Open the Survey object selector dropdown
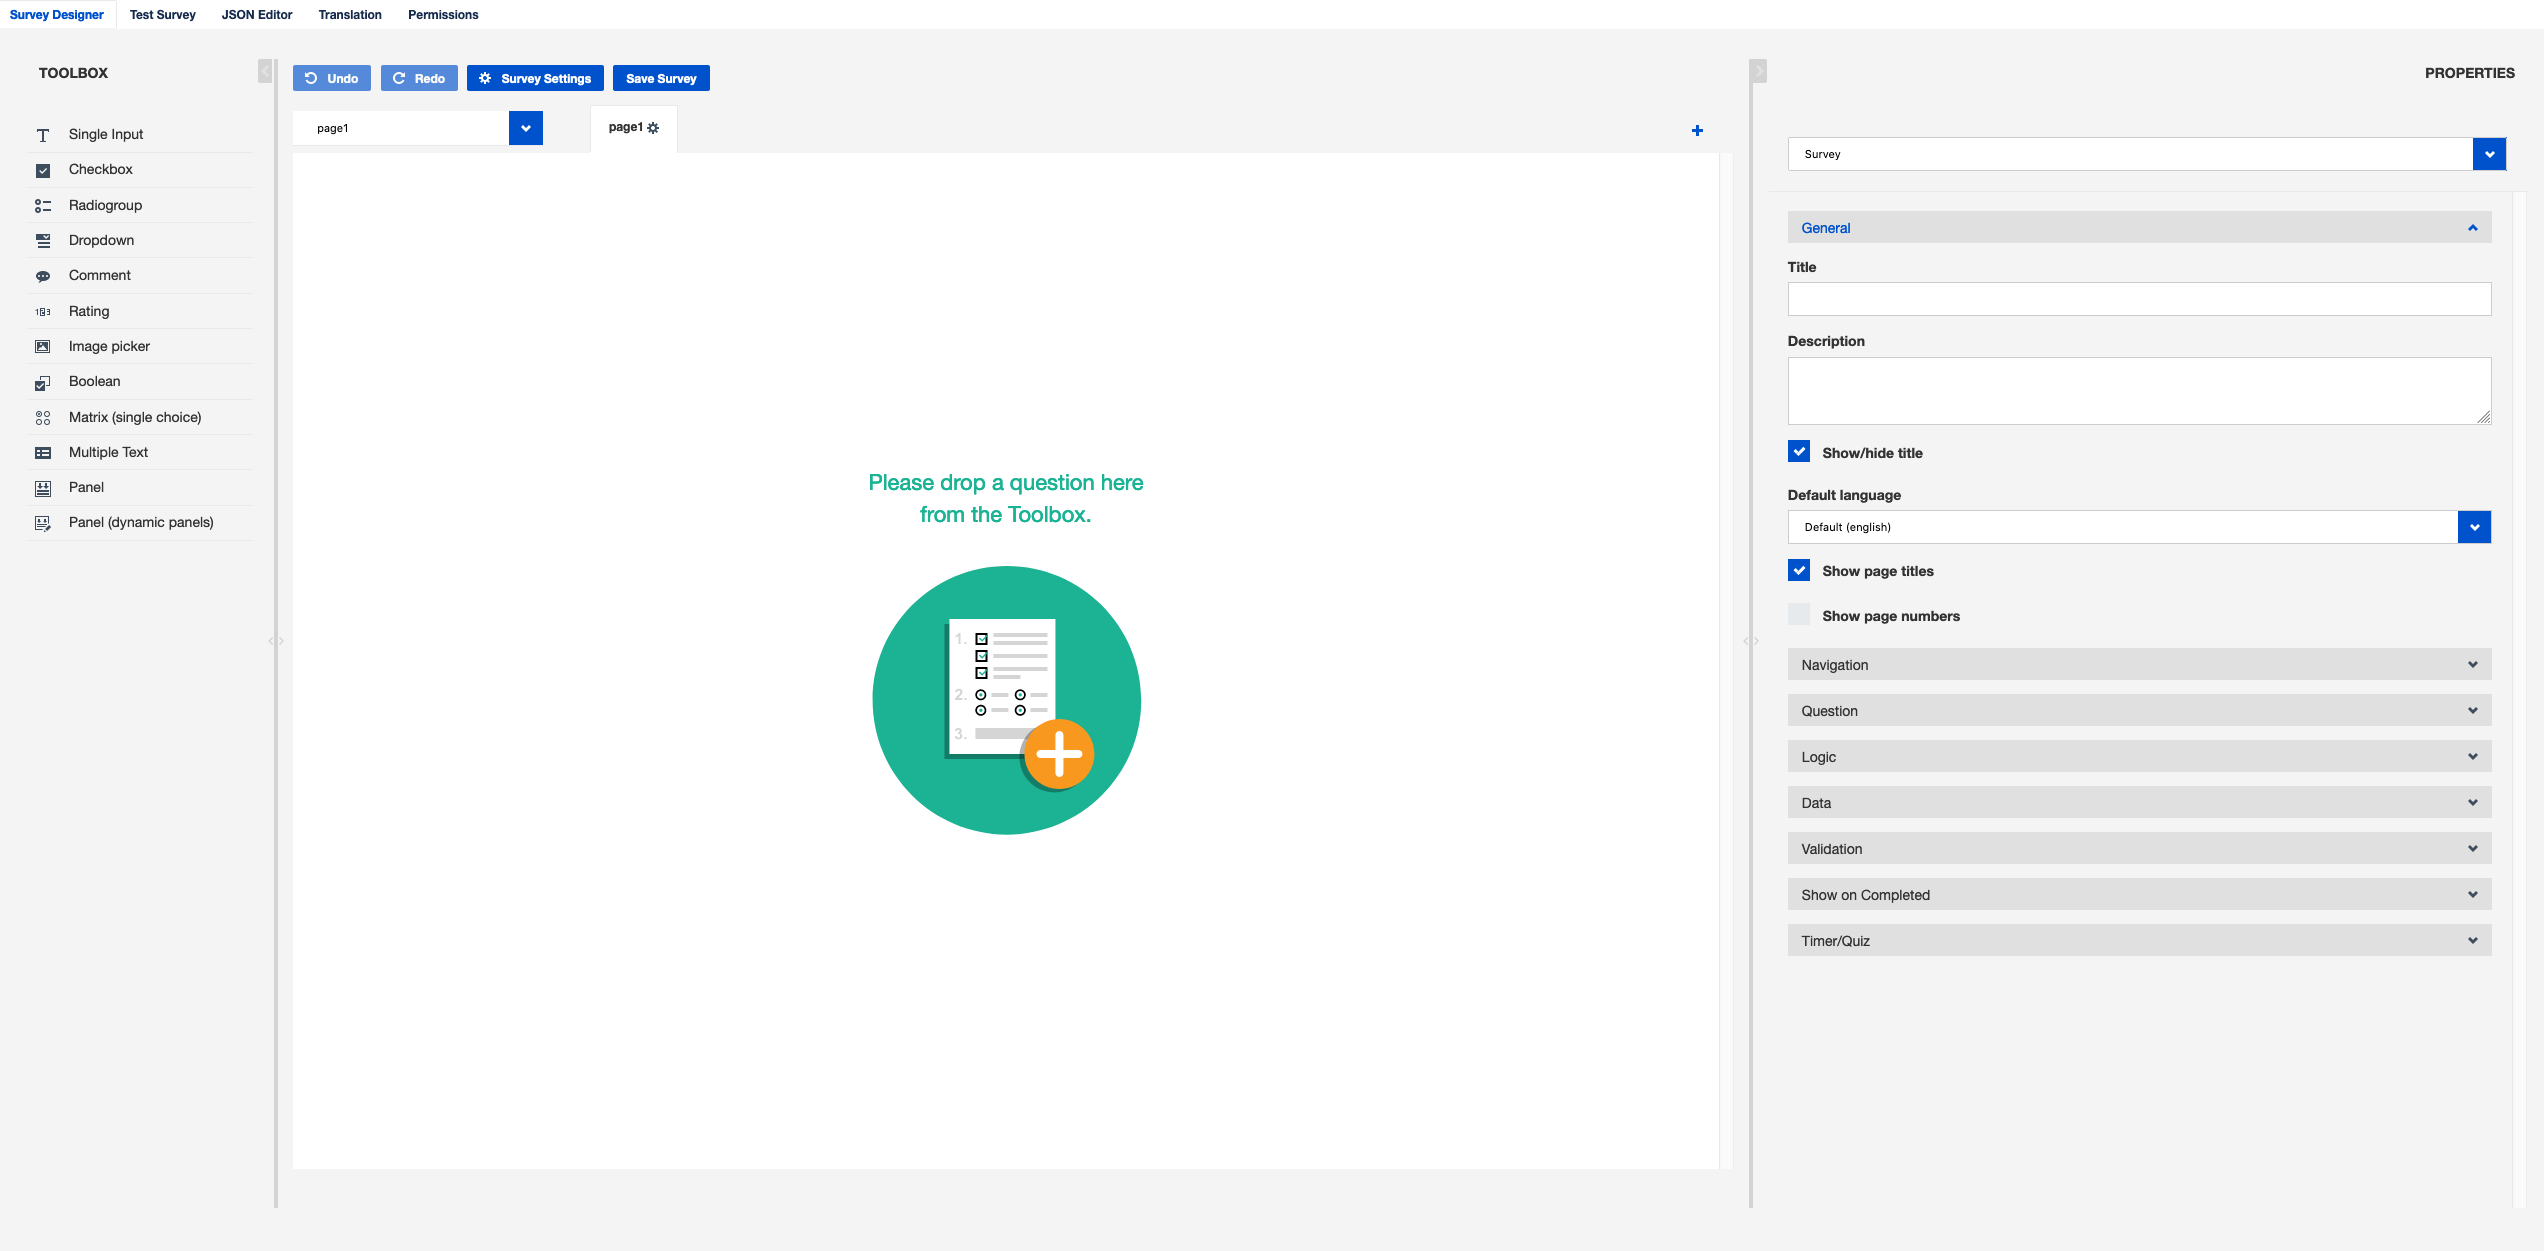 2489,154
